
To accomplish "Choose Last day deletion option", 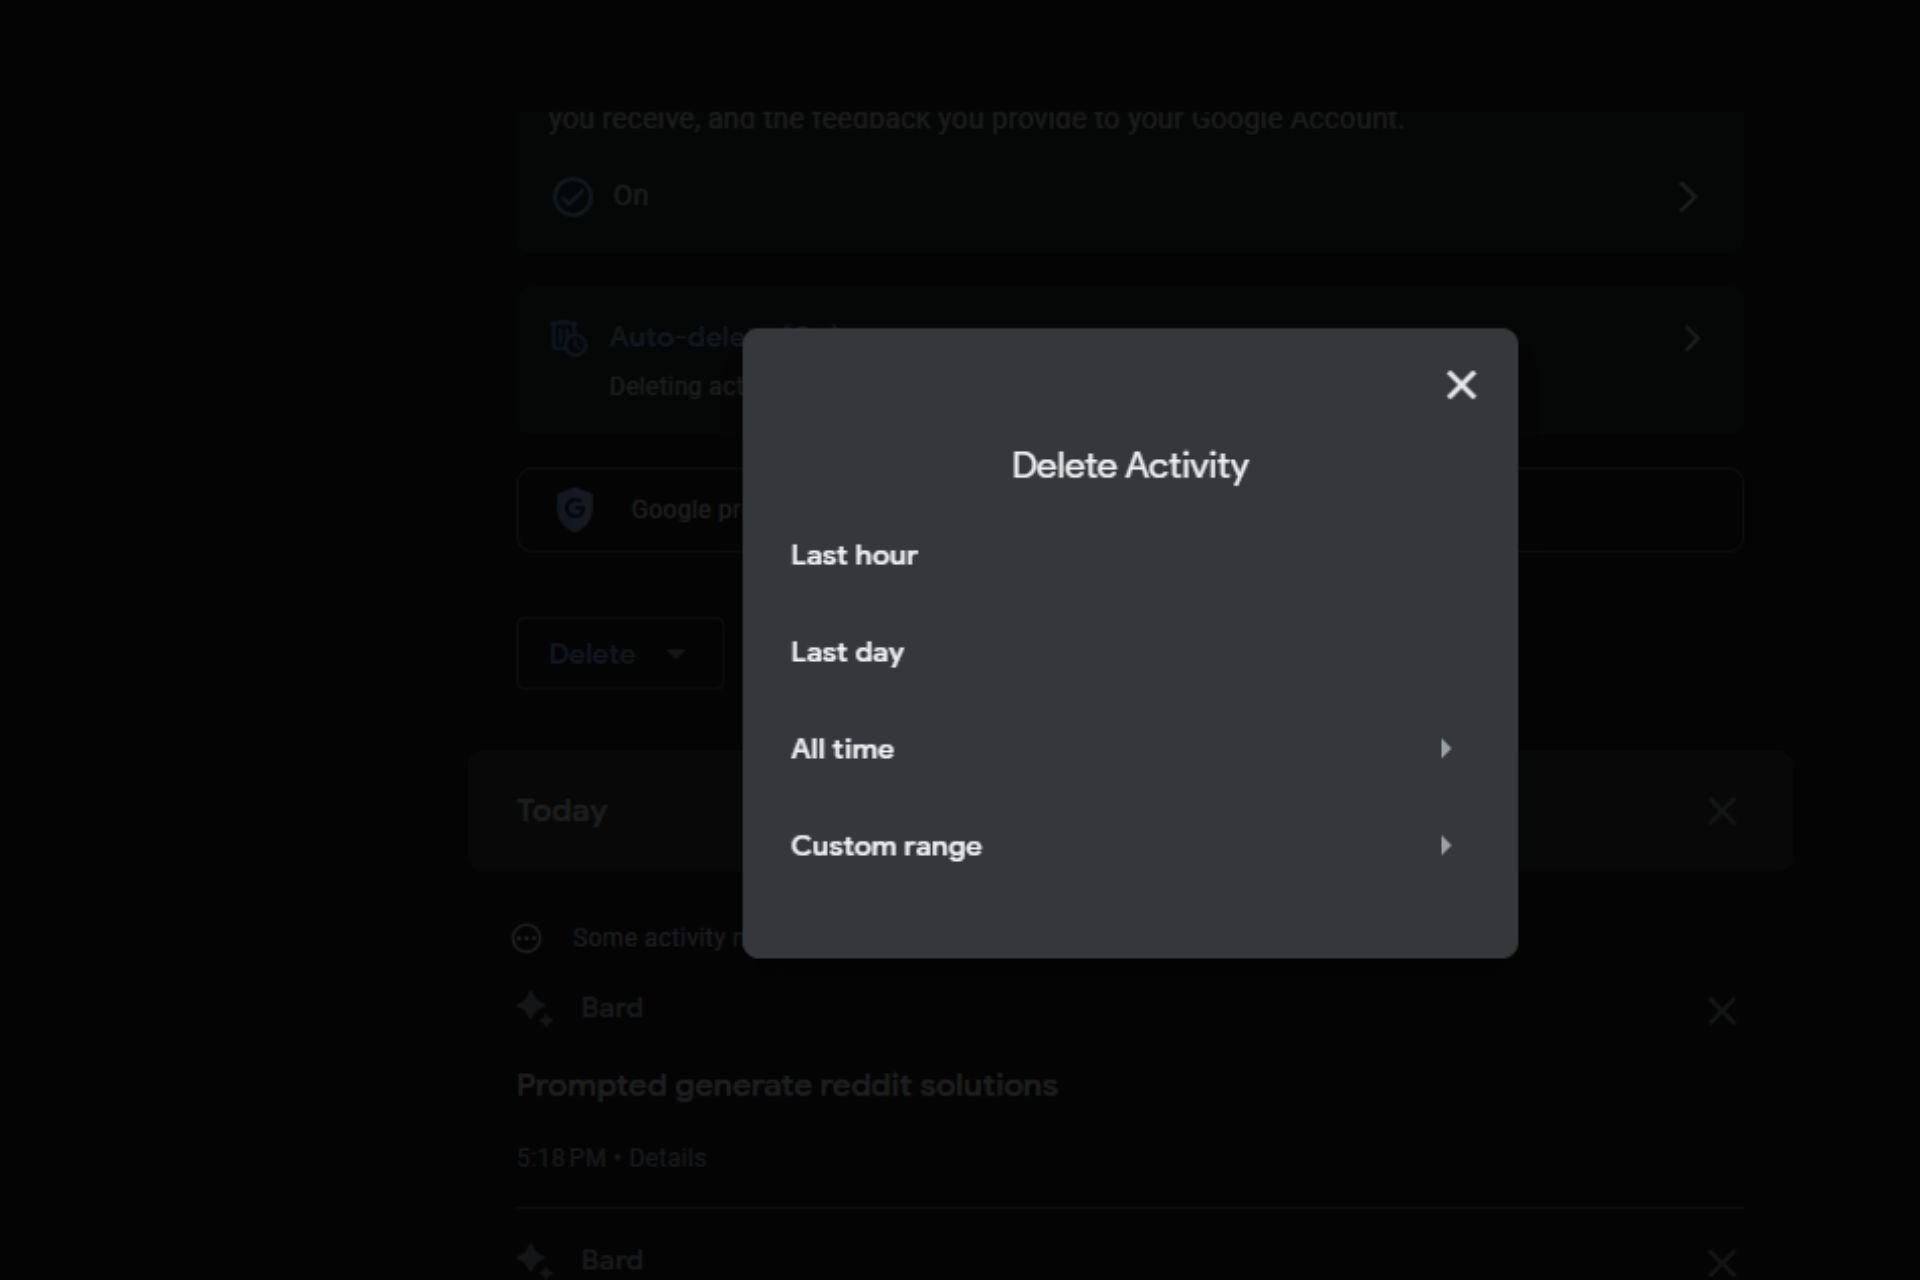I will 1130,652.
